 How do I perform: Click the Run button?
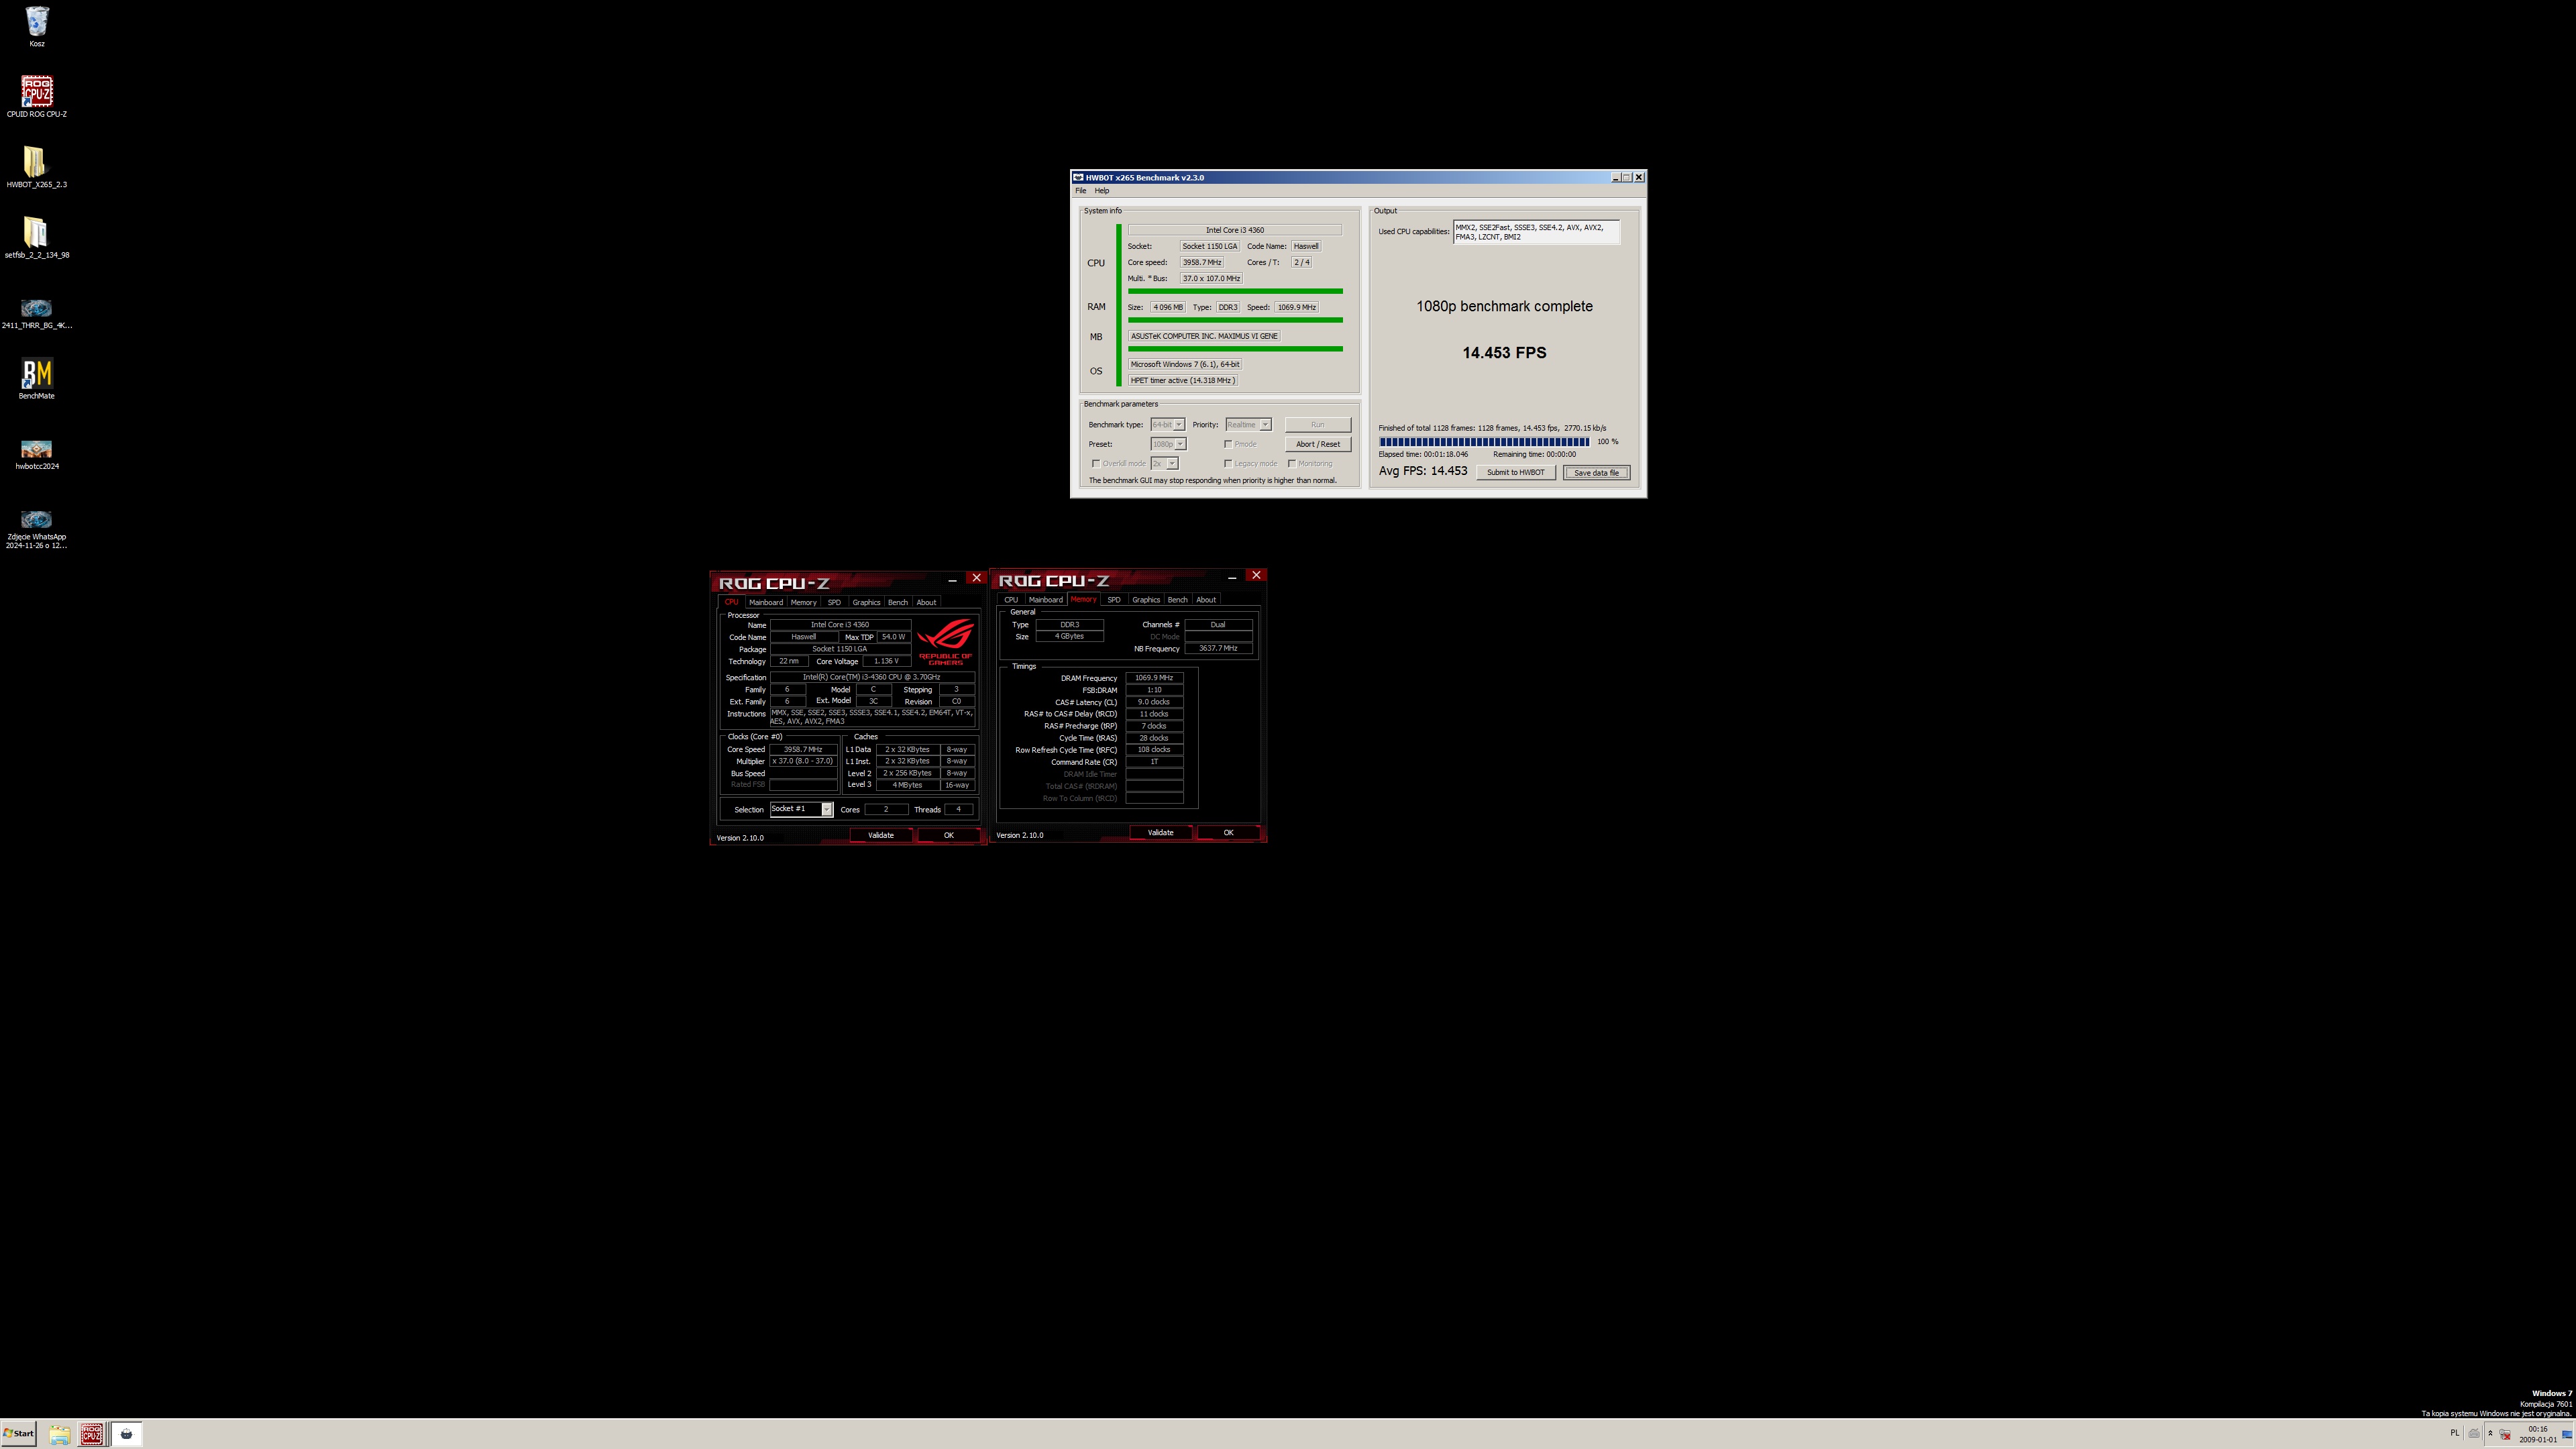[x=1318, y=425]
